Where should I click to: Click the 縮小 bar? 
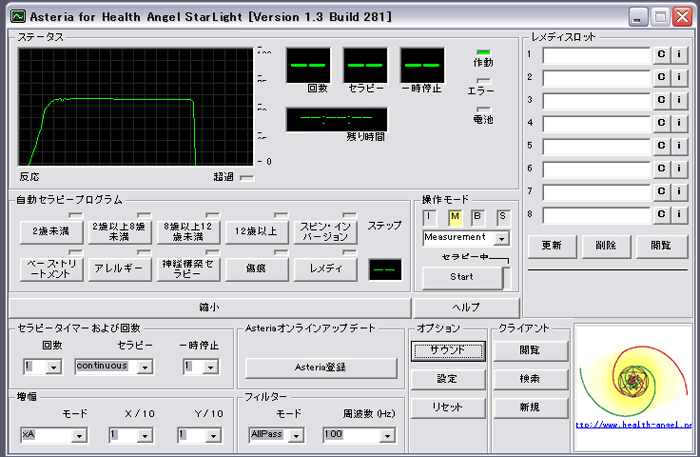209,305
